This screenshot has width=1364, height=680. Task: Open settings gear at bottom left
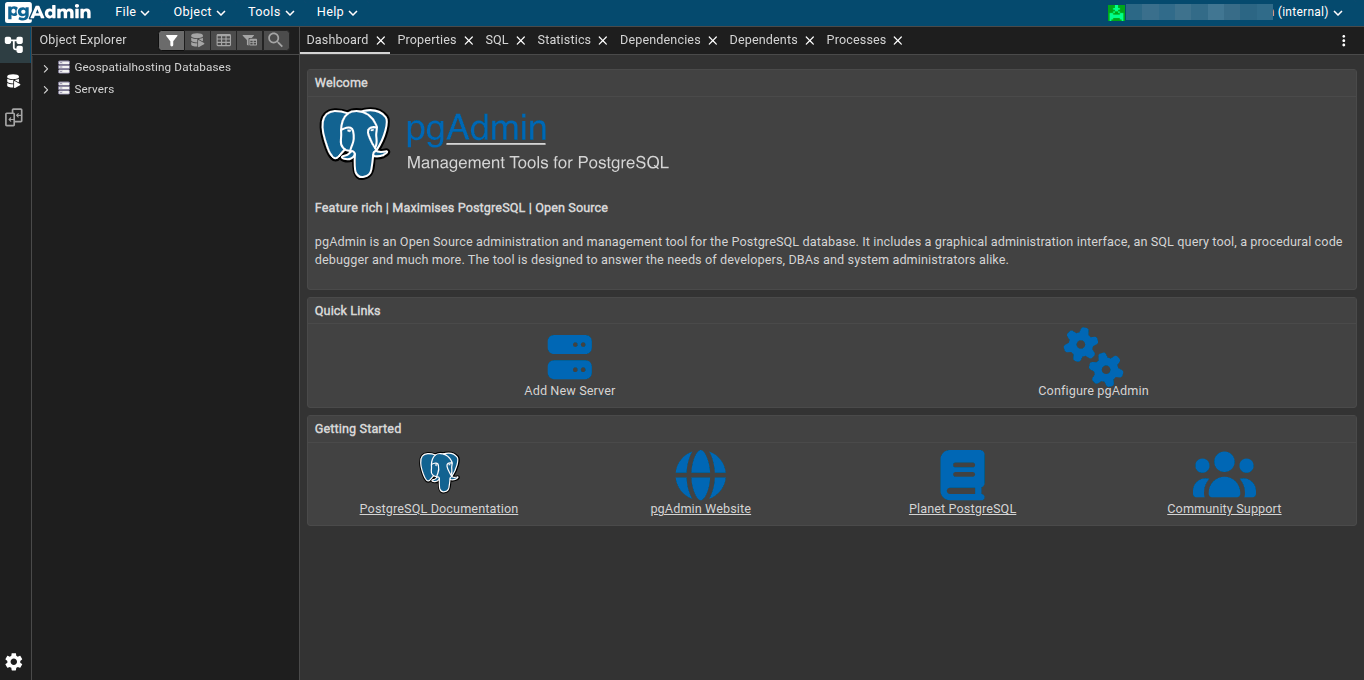pyautogui.click(x=14, y=662)
